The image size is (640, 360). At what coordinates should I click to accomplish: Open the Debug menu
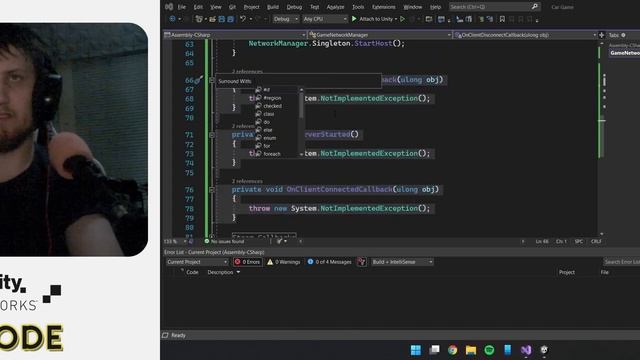tap(294, 7)
